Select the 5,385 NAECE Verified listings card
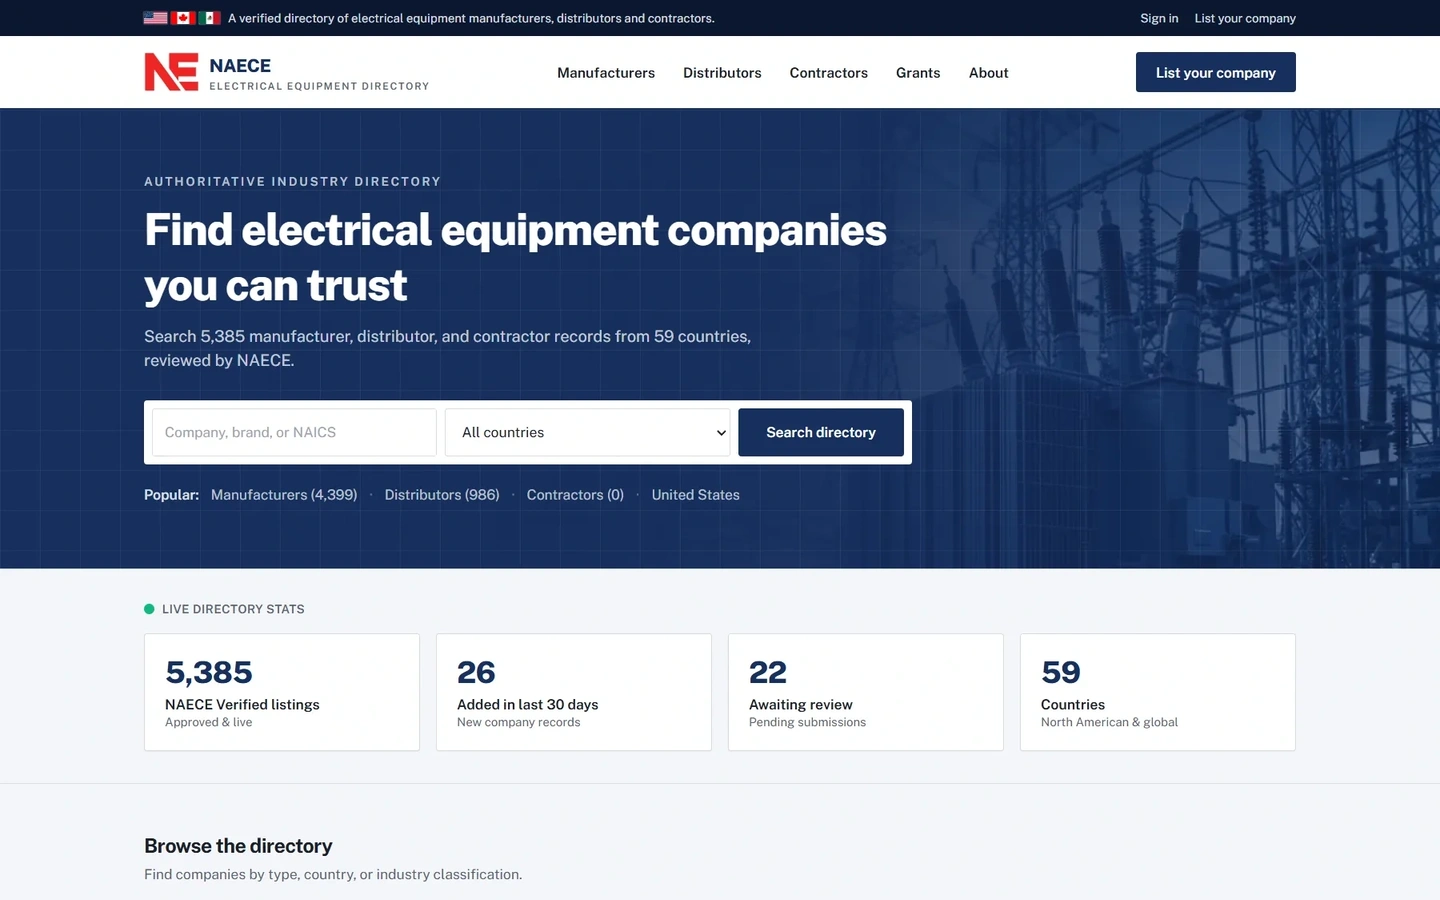Screen dimensions: 1440x900 coord(282,692)
